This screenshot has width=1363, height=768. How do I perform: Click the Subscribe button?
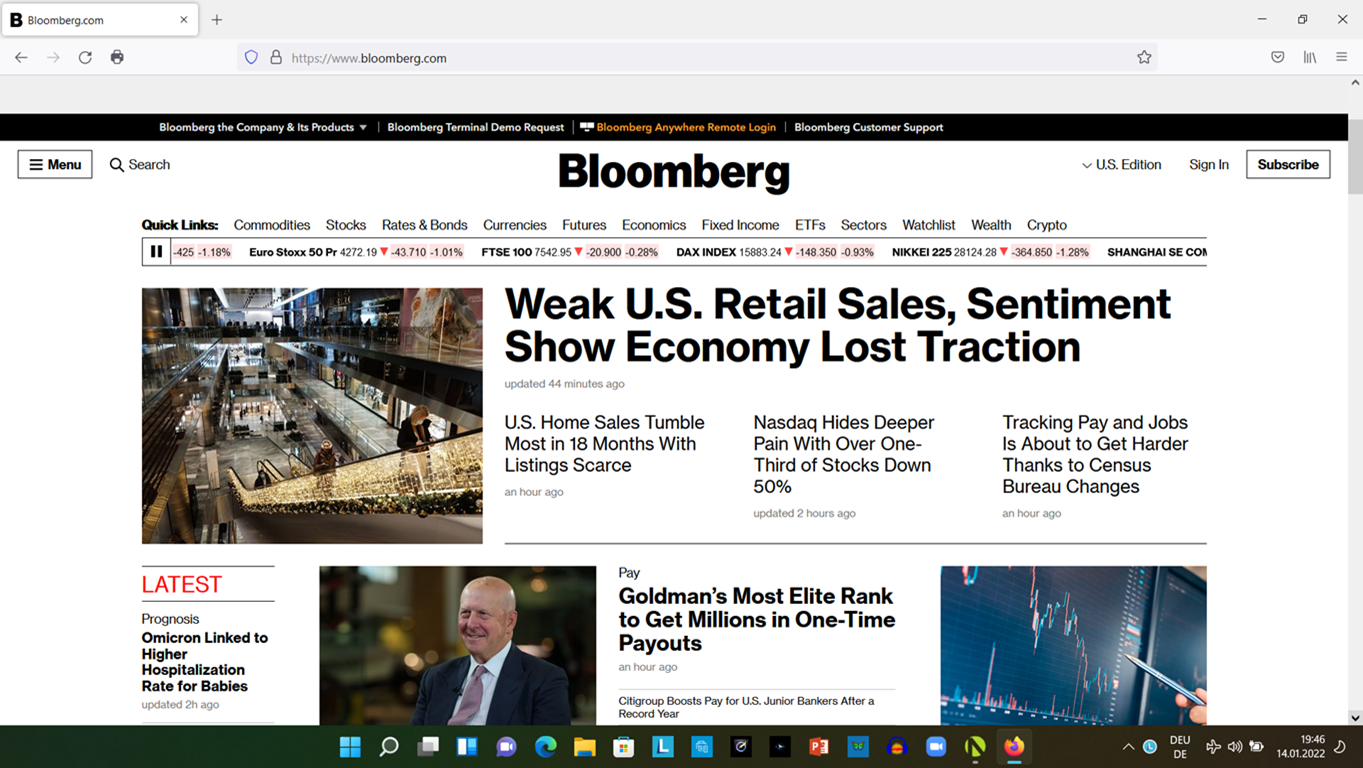(1288, 165)
